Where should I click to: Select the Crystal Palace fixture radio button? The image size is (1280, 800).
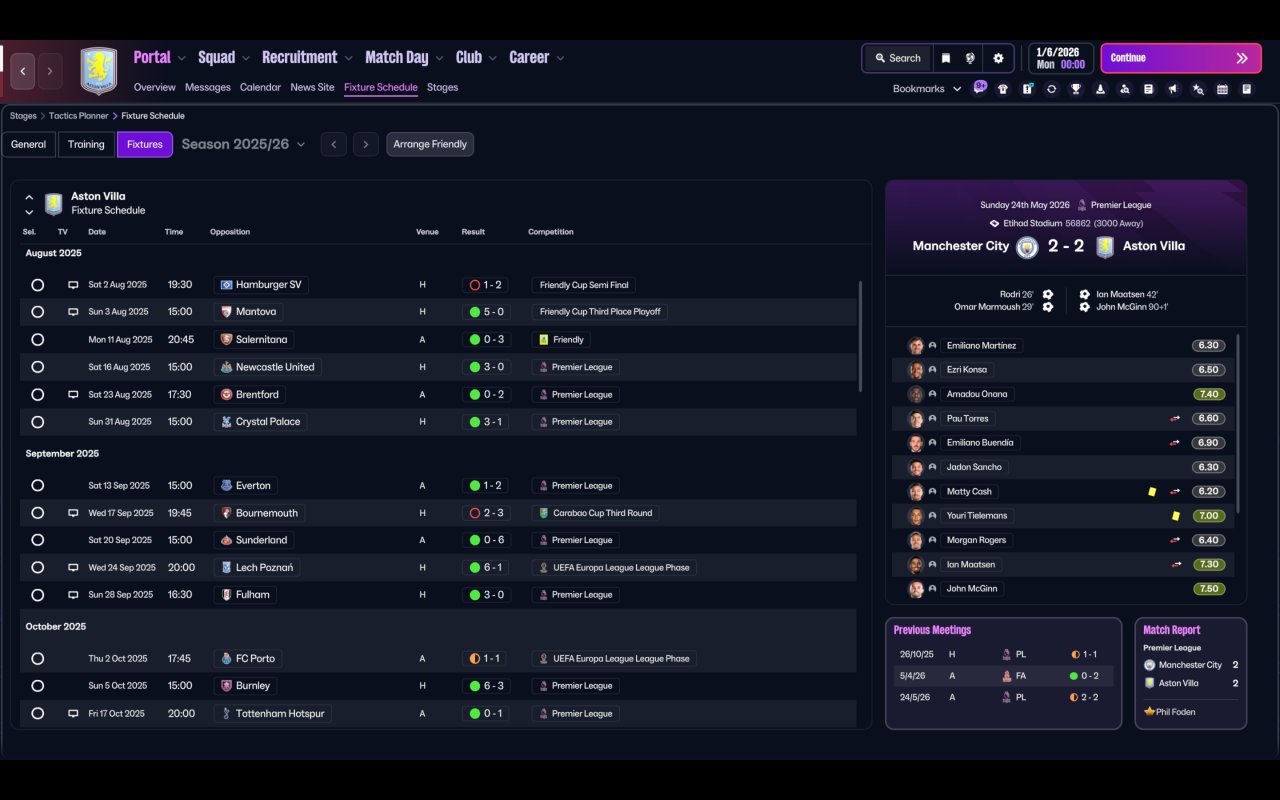point(37,422)
